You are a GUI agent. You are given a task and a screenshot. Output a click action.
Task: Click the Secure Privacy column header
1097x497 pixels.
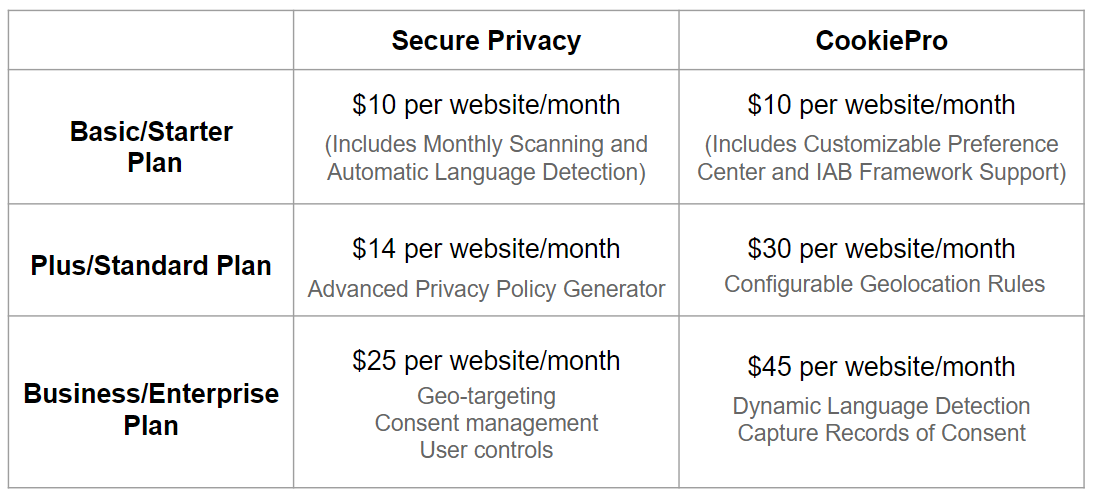[486, 41]
